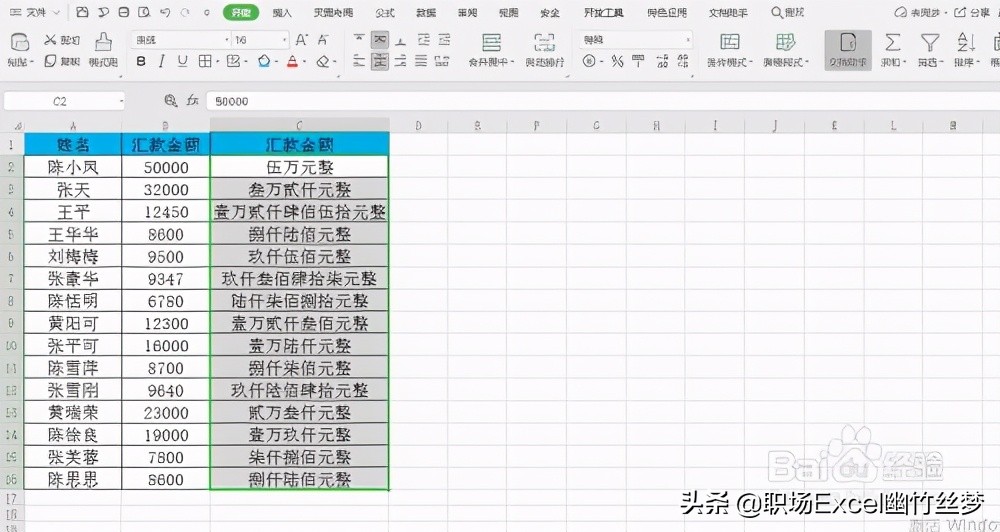Click the percent style icon
This screenshot has height=532, width=1000.
(617, 61)
